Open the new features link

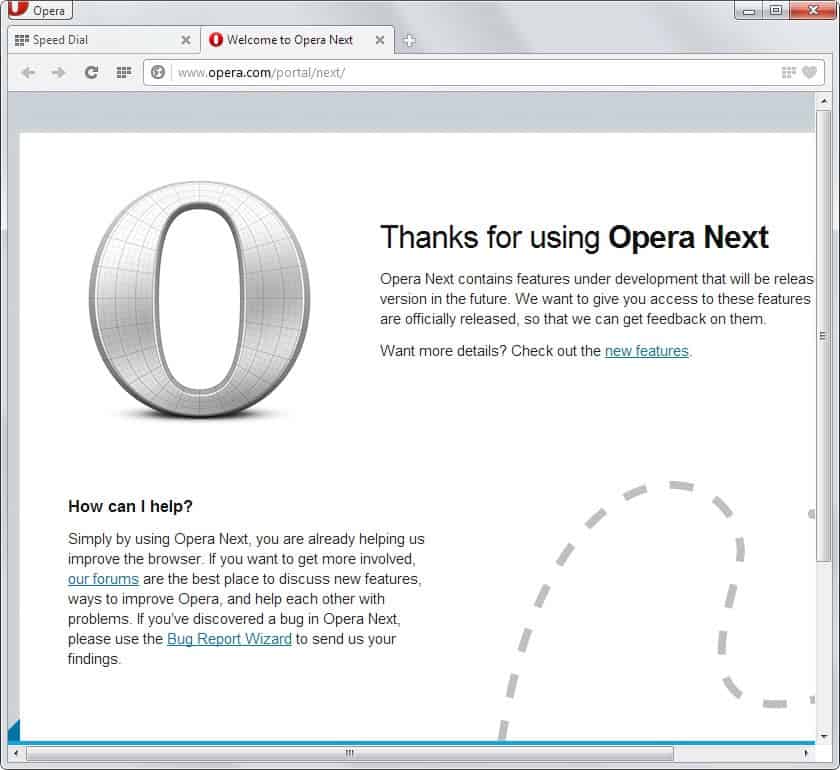646,351
